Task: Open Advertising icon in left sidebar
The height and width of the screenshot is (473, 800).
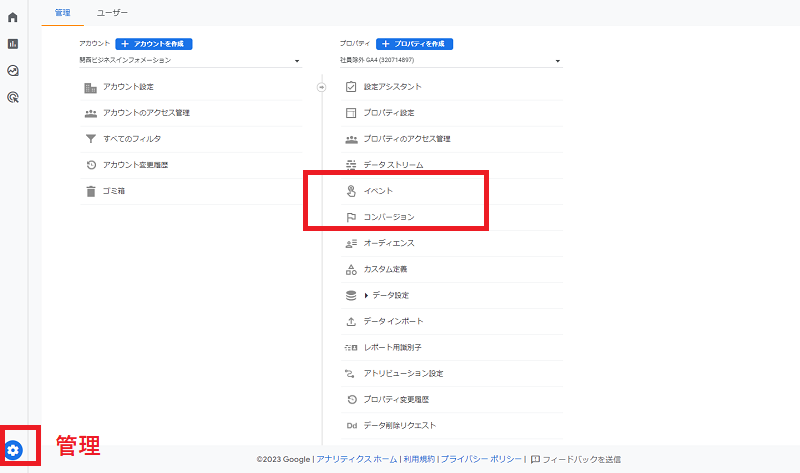Action: (x=13, y=98)
